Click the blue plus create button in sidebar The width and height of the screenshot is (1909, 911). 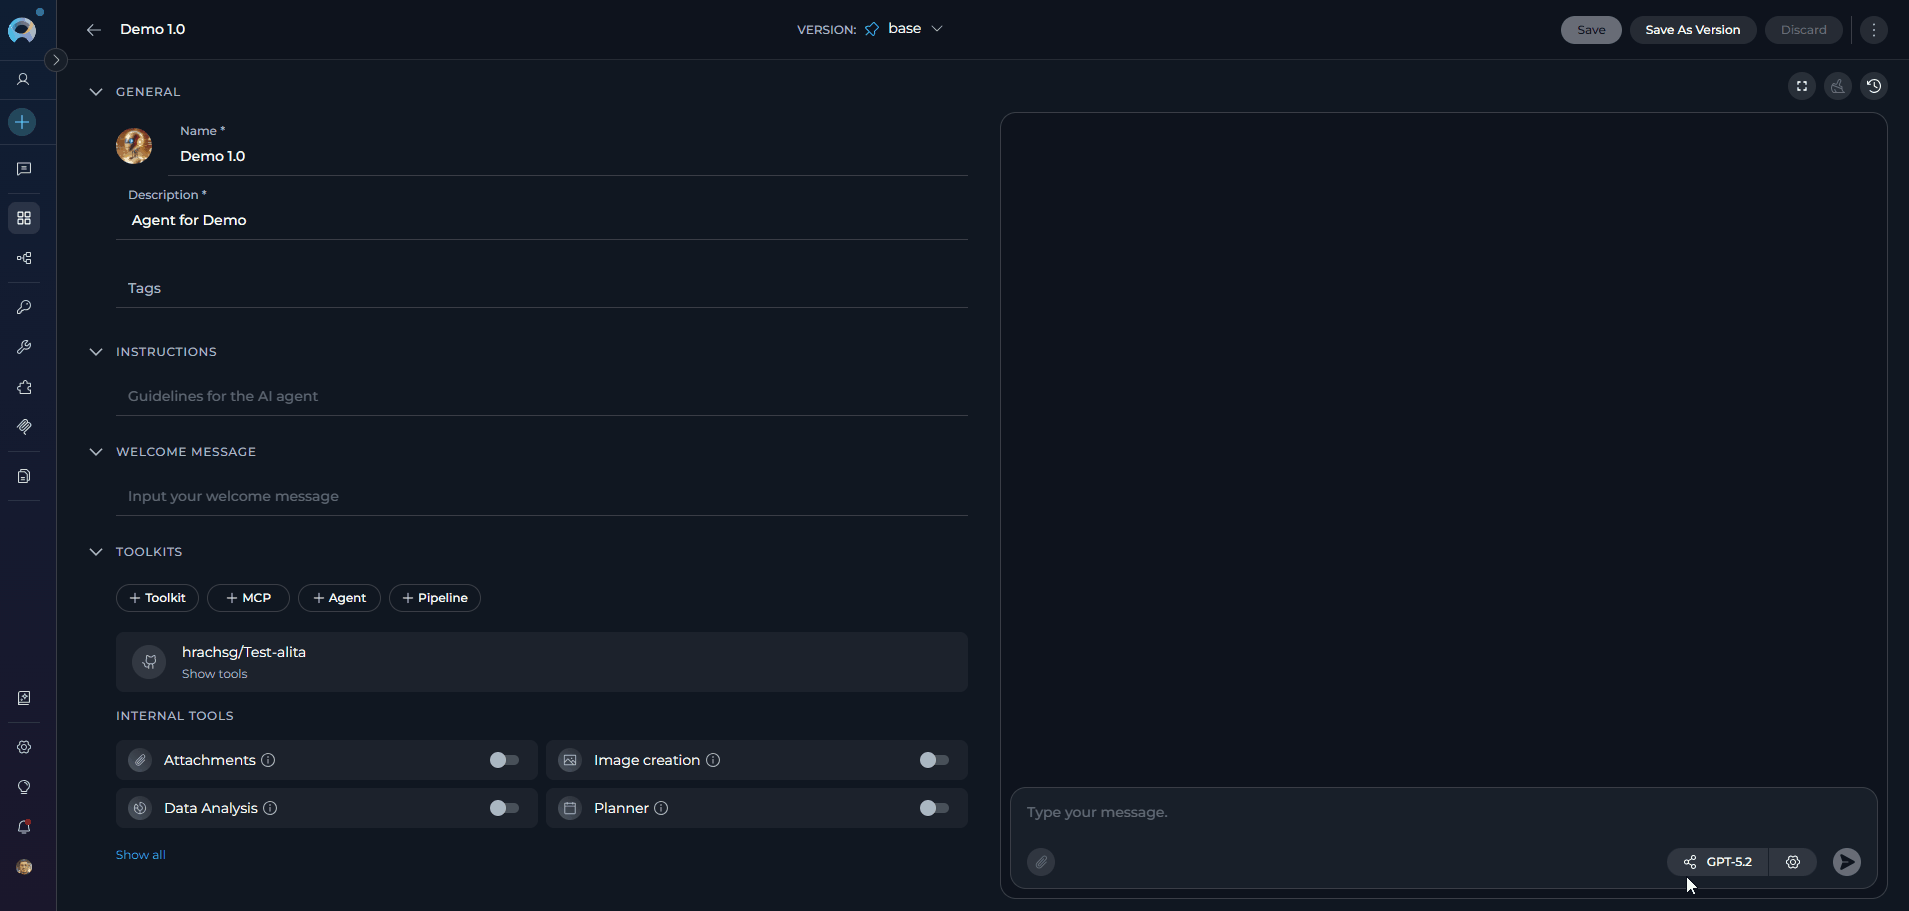pyautogui.click(x=22, y=122)
